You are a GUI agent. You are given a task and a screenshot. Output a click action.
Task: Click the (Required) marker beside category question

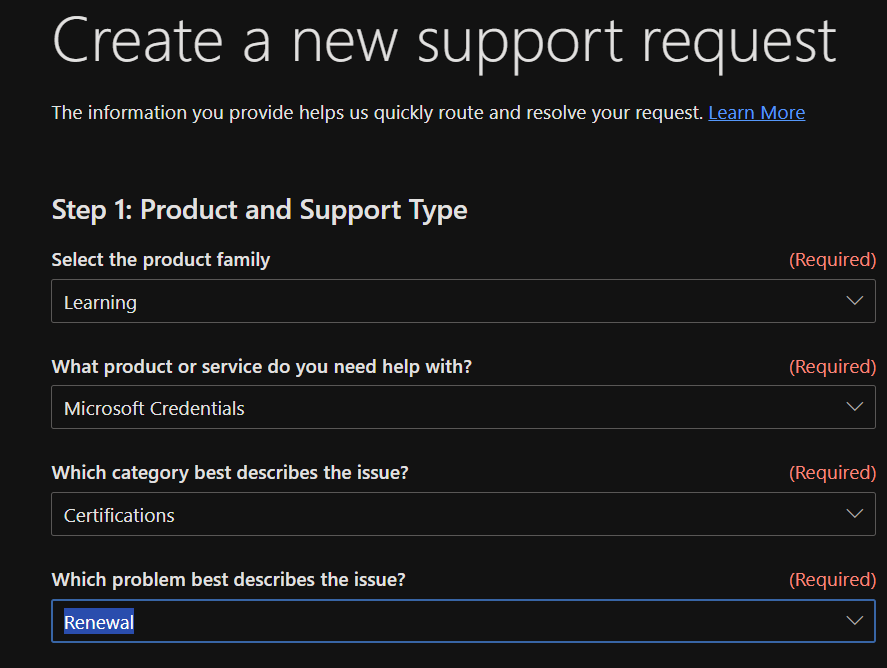(x=832, y=473)
